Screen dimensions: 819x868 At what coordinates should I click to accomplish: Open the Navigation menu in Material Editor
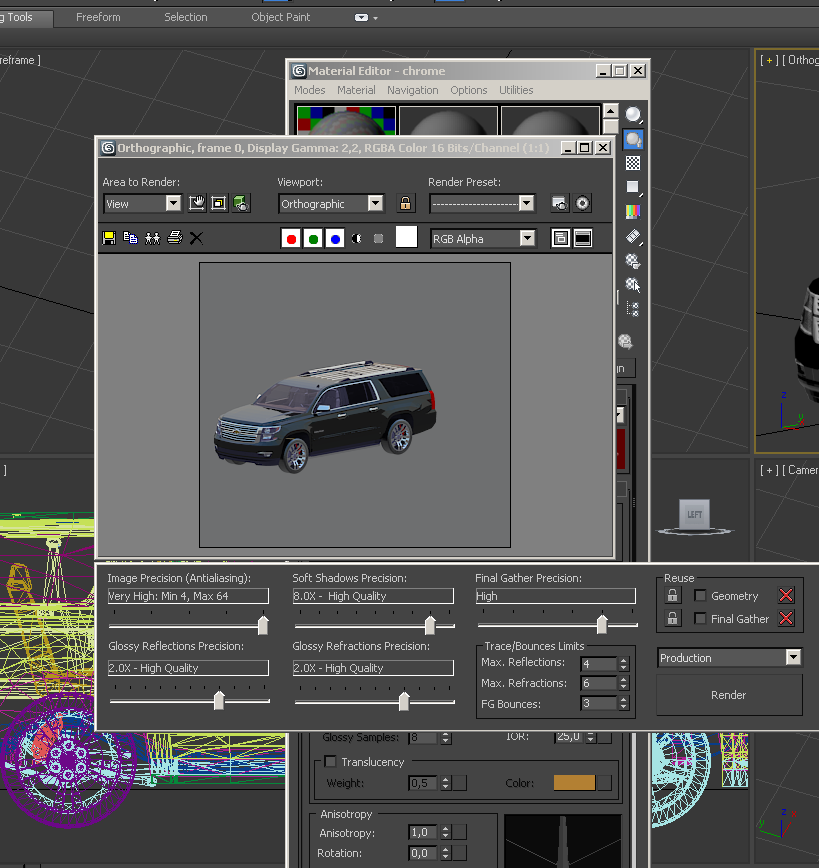[413, 90]
